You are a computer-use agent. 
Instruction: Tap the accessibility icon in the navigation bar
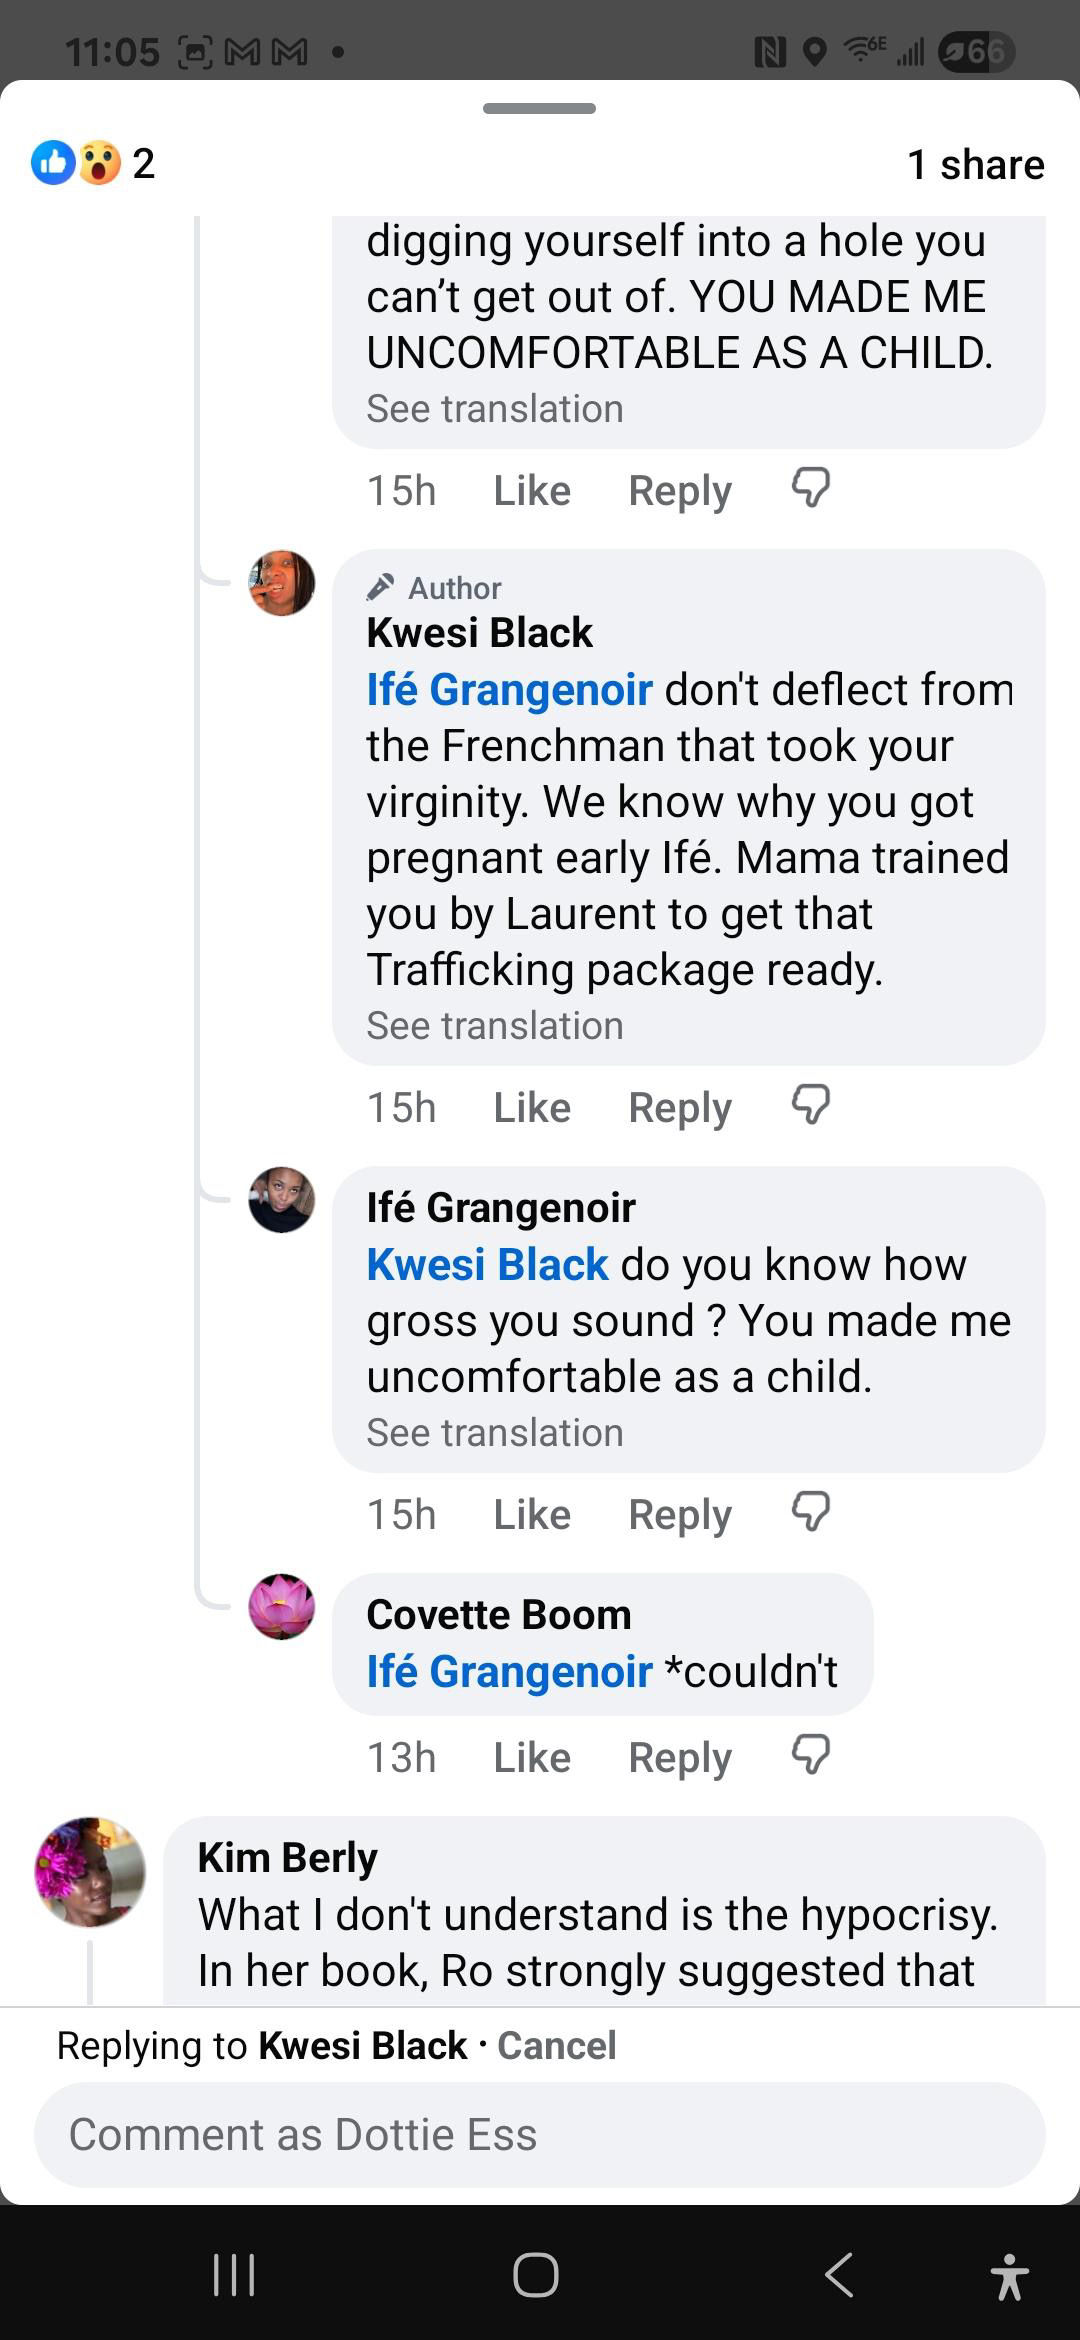tap(1009, 2275)
